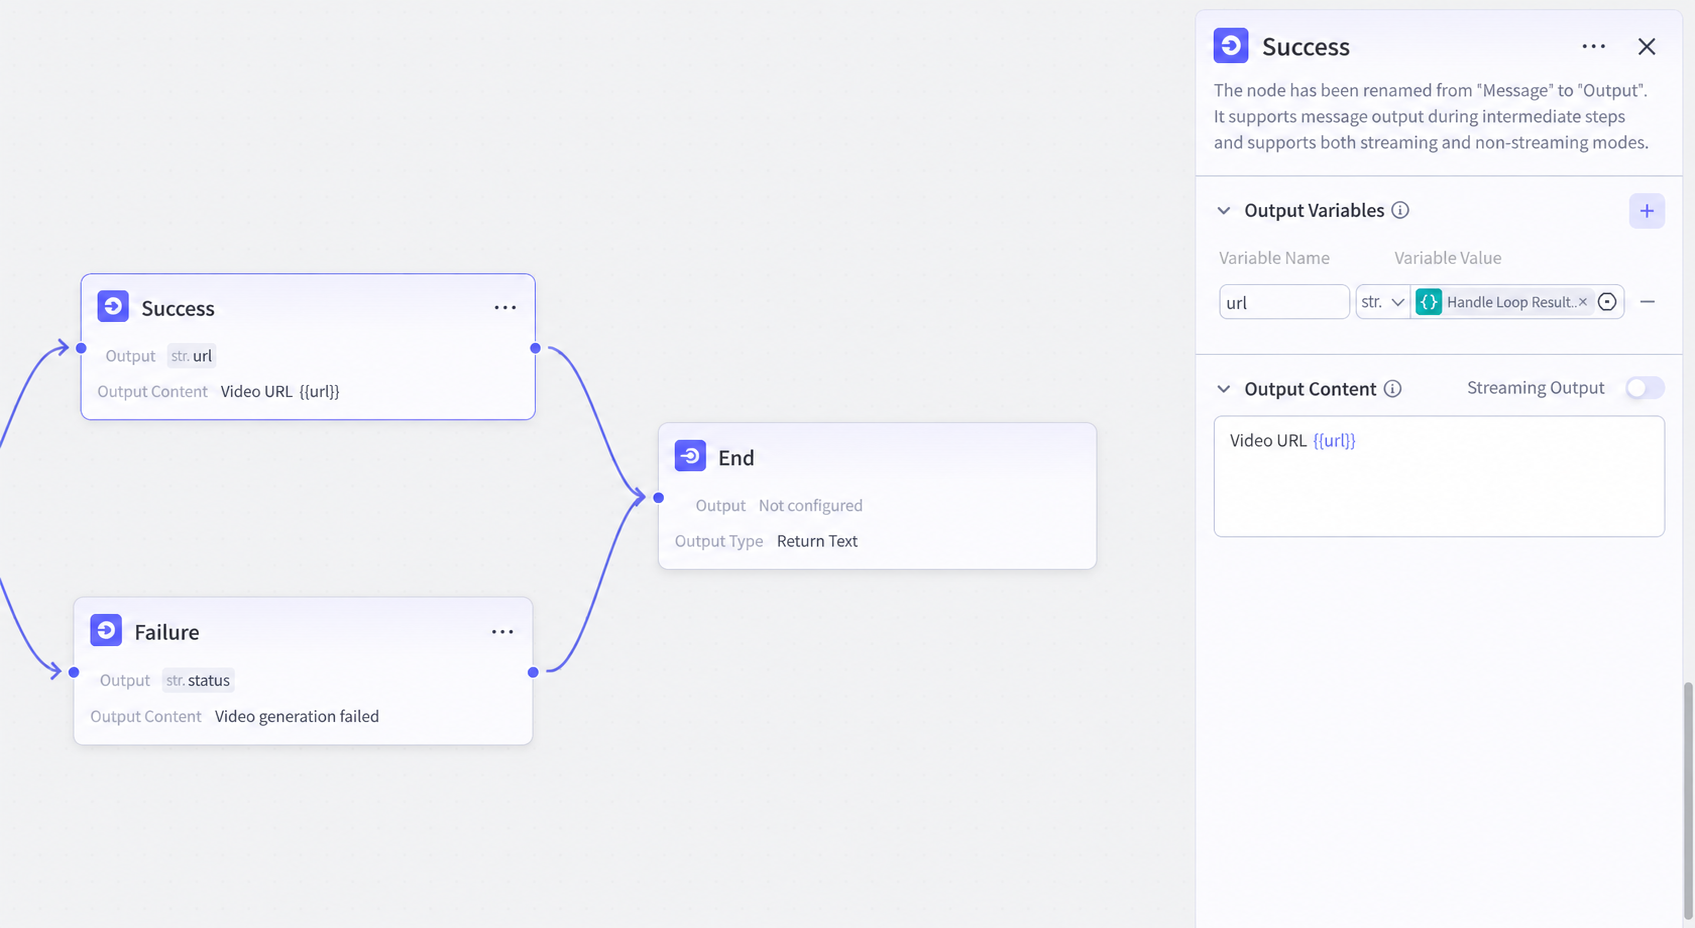Click the side panel vertical scrollbar
Screen dimensions: 1695x928
pos(1688,800)
